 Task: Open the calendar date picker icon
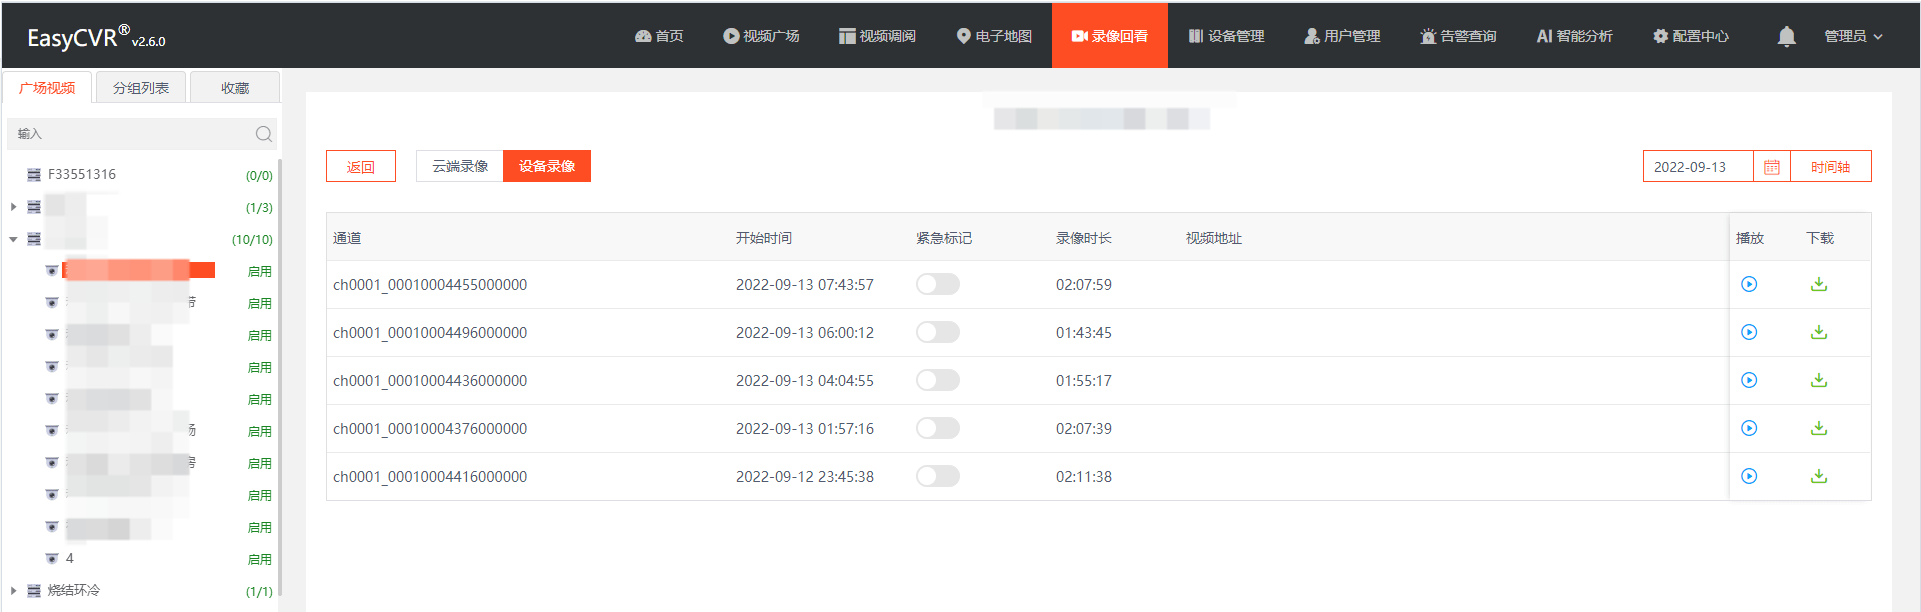(x=1772, y=167)
